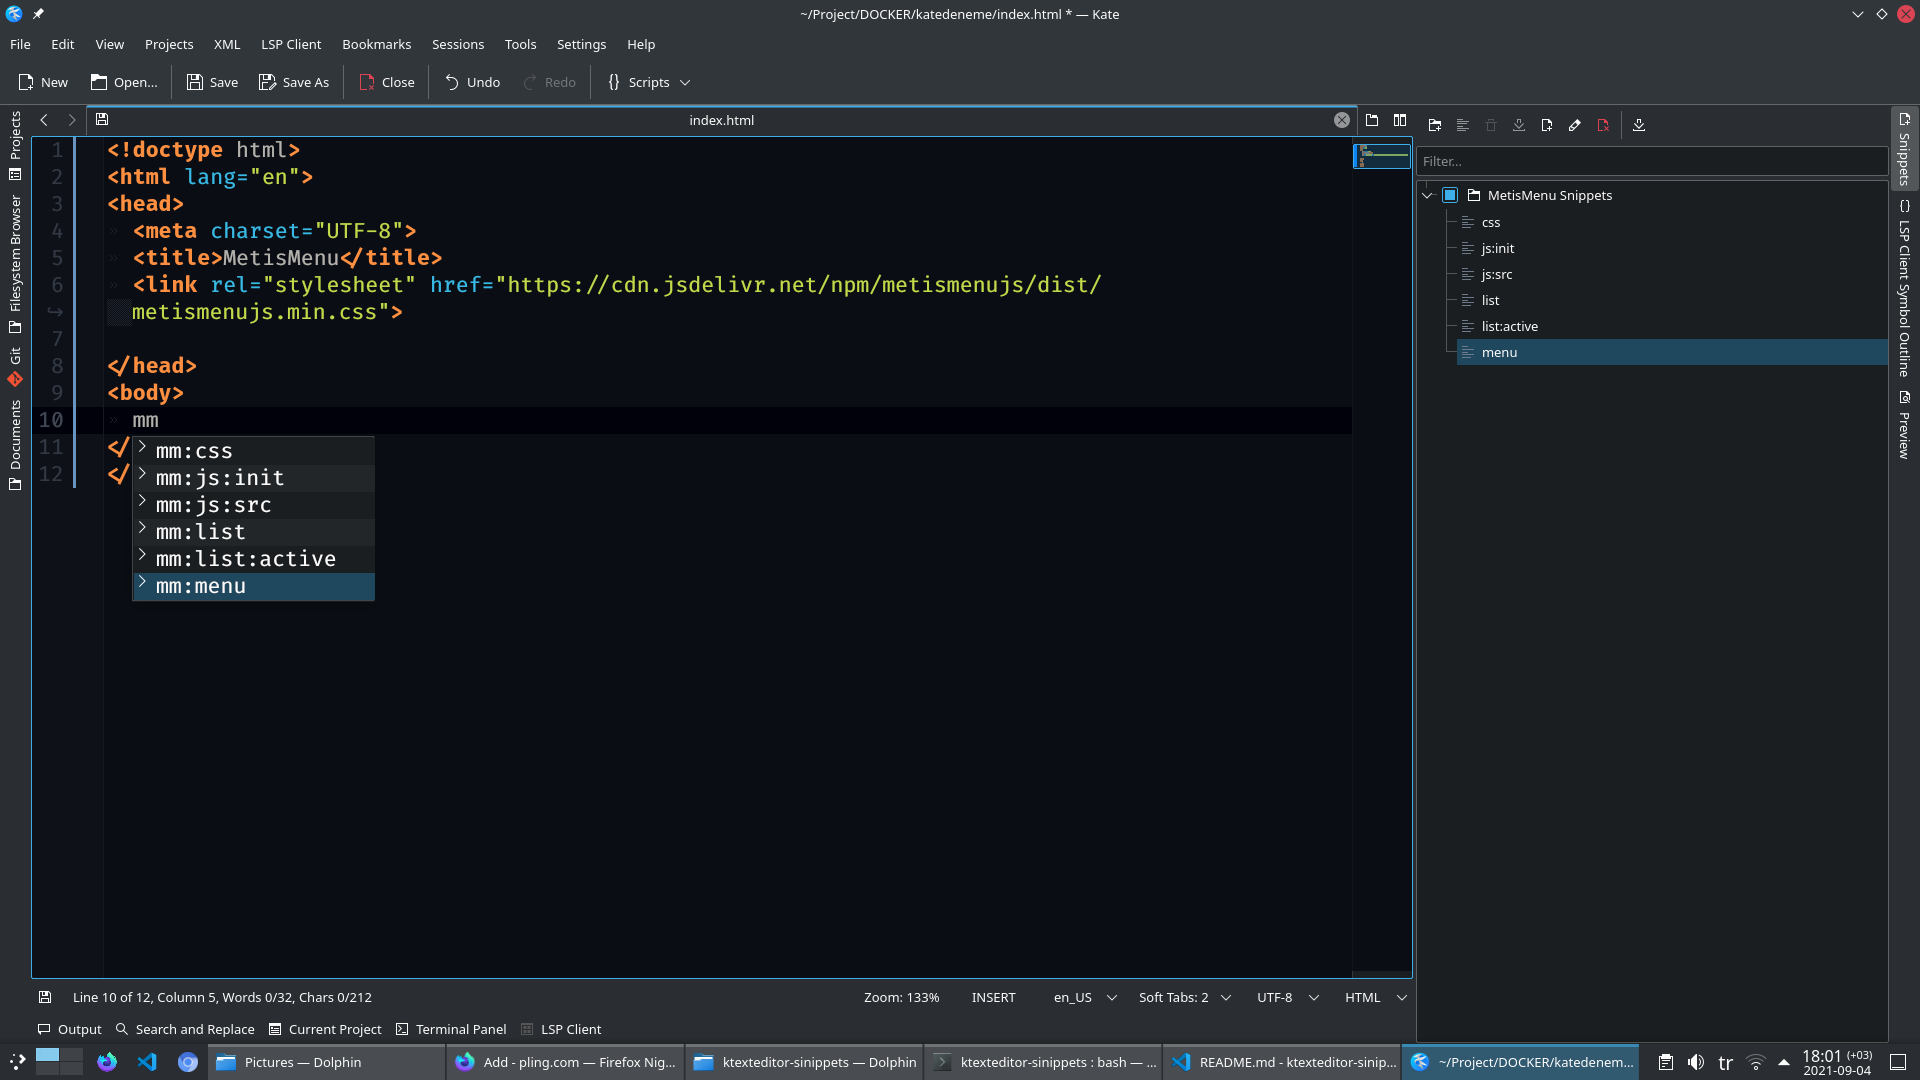
Task: Open the en_US dictionary dropdown
Action: [1085, 997]
